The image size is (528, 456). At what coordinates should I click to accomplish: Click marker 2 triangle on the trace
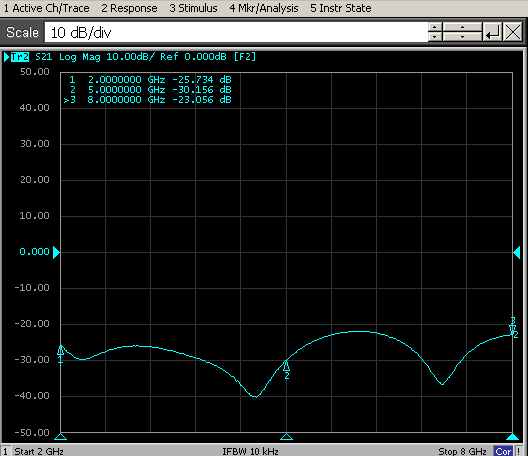pos(286,366)
